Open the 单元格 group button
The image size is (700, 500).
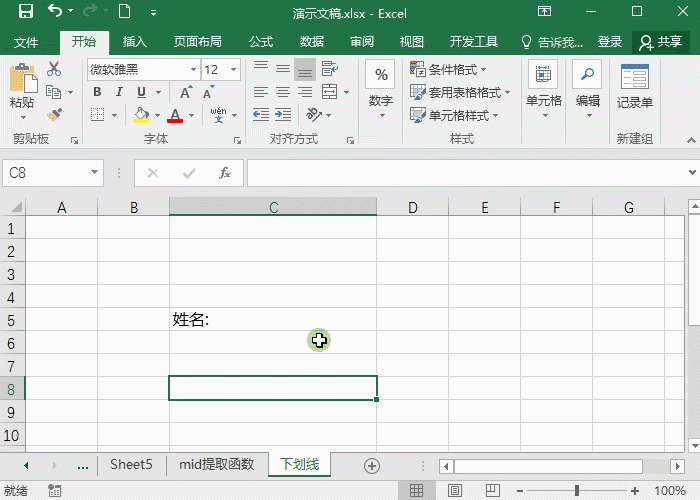click(x=543, y=89)
